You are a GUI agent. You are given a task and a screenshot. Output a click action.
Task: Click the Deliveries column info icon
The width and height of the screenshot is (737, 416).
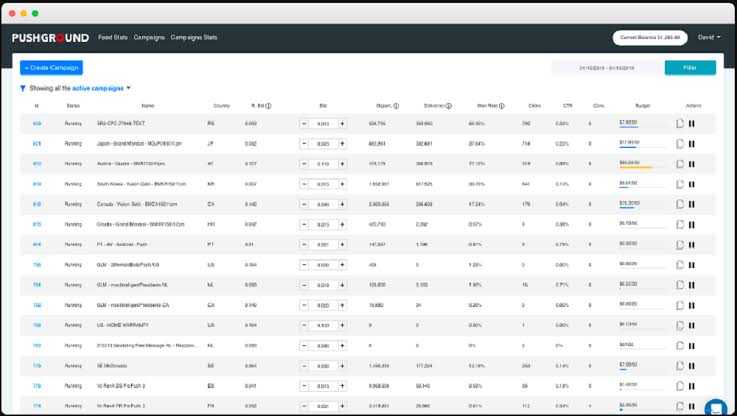[448, 105]
